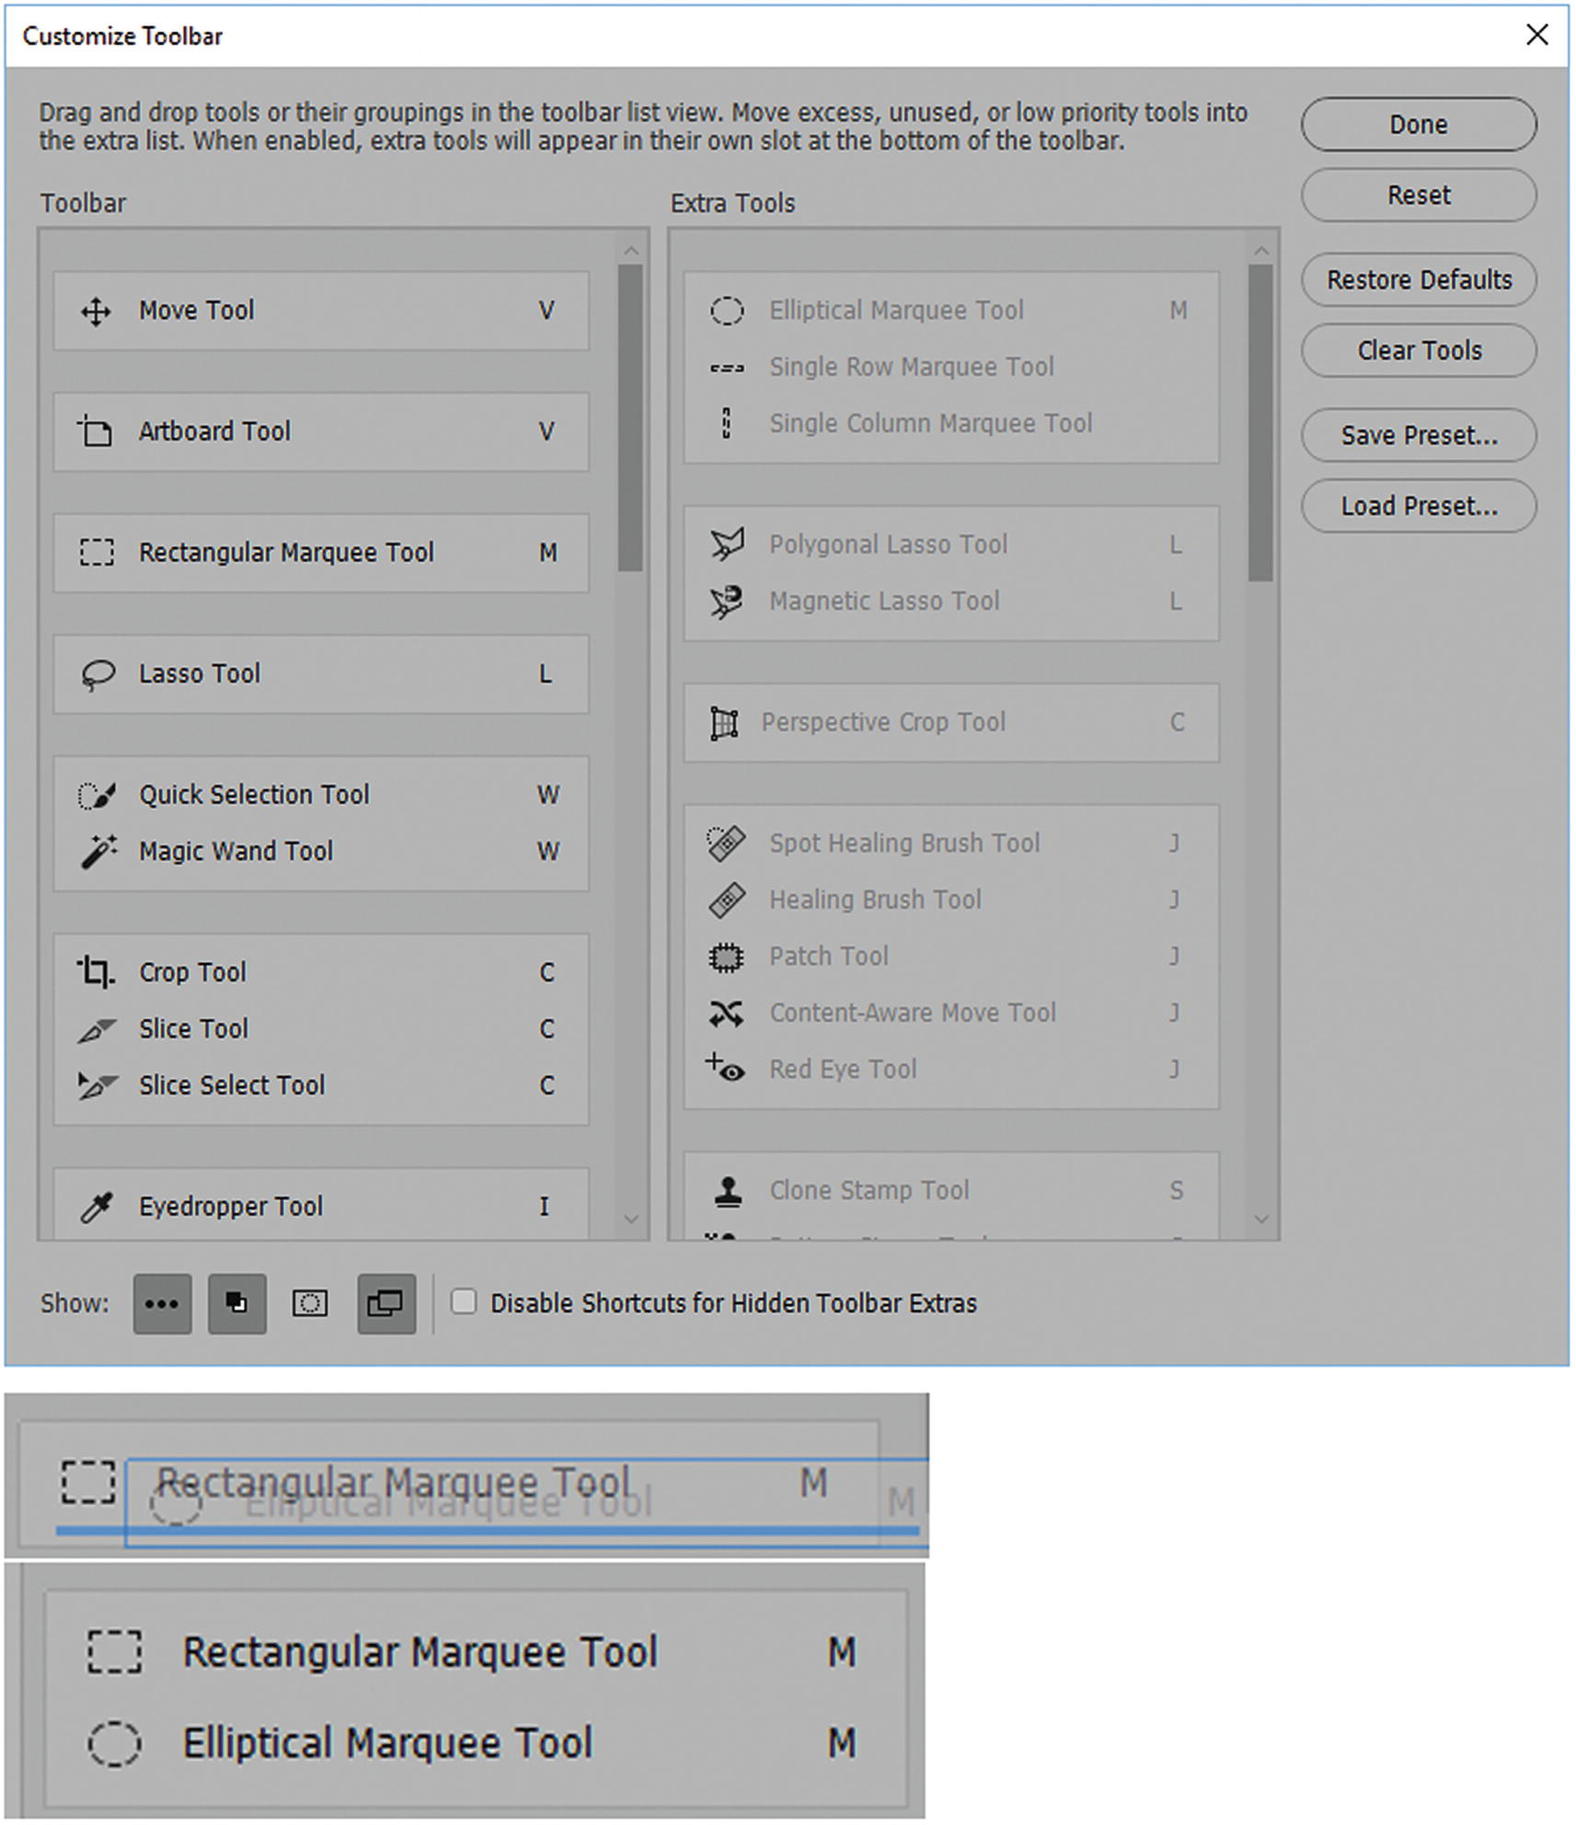Click the Done button
The width and height of the screenshot is (1576, 1825).
(x=1418, y=125)
